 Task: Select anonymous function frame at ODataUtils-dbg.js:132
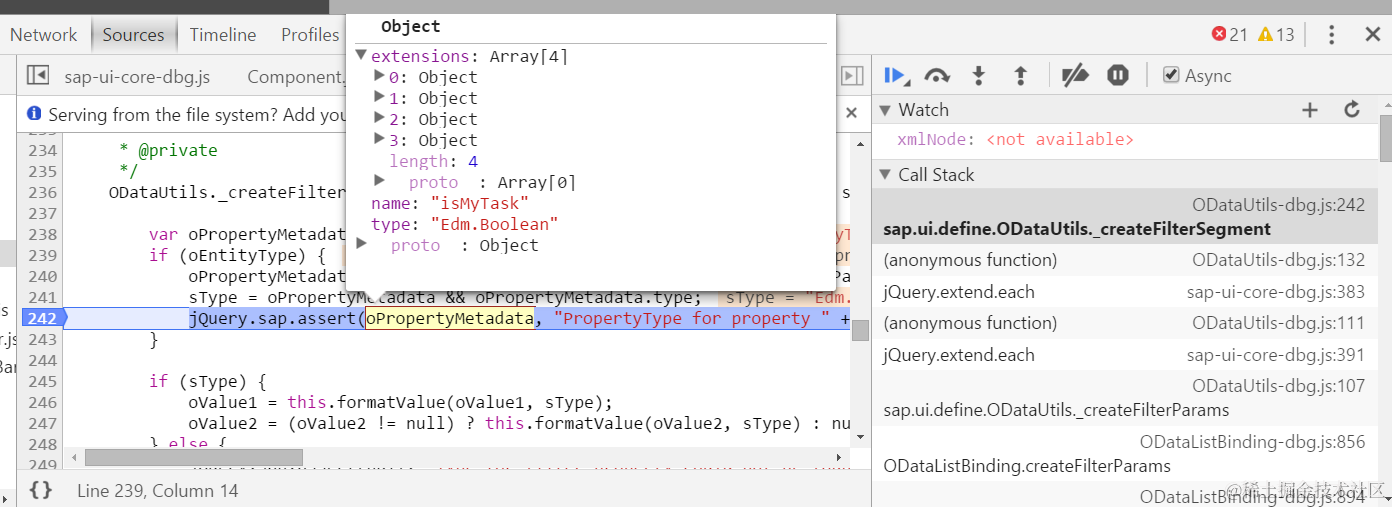[1124, 260]
